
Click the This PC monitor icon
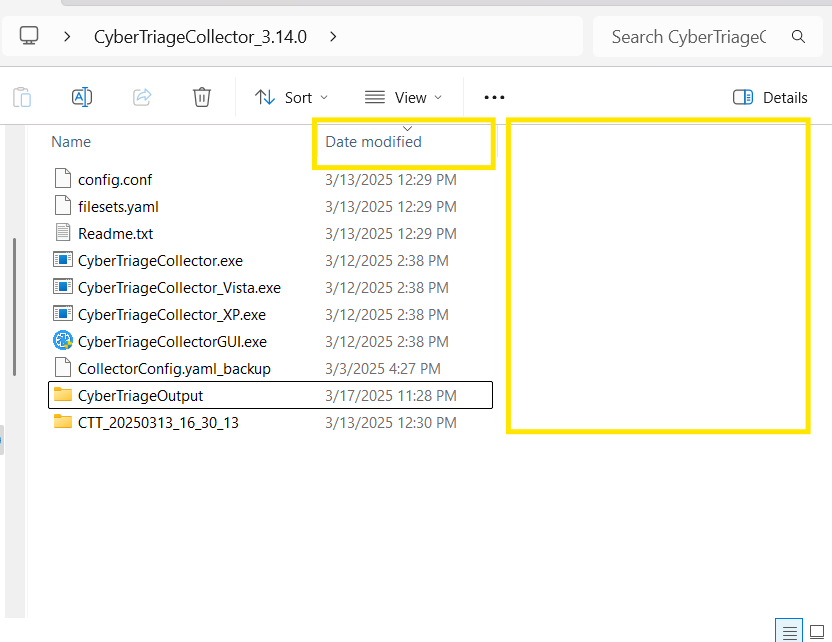click(29, 36)
